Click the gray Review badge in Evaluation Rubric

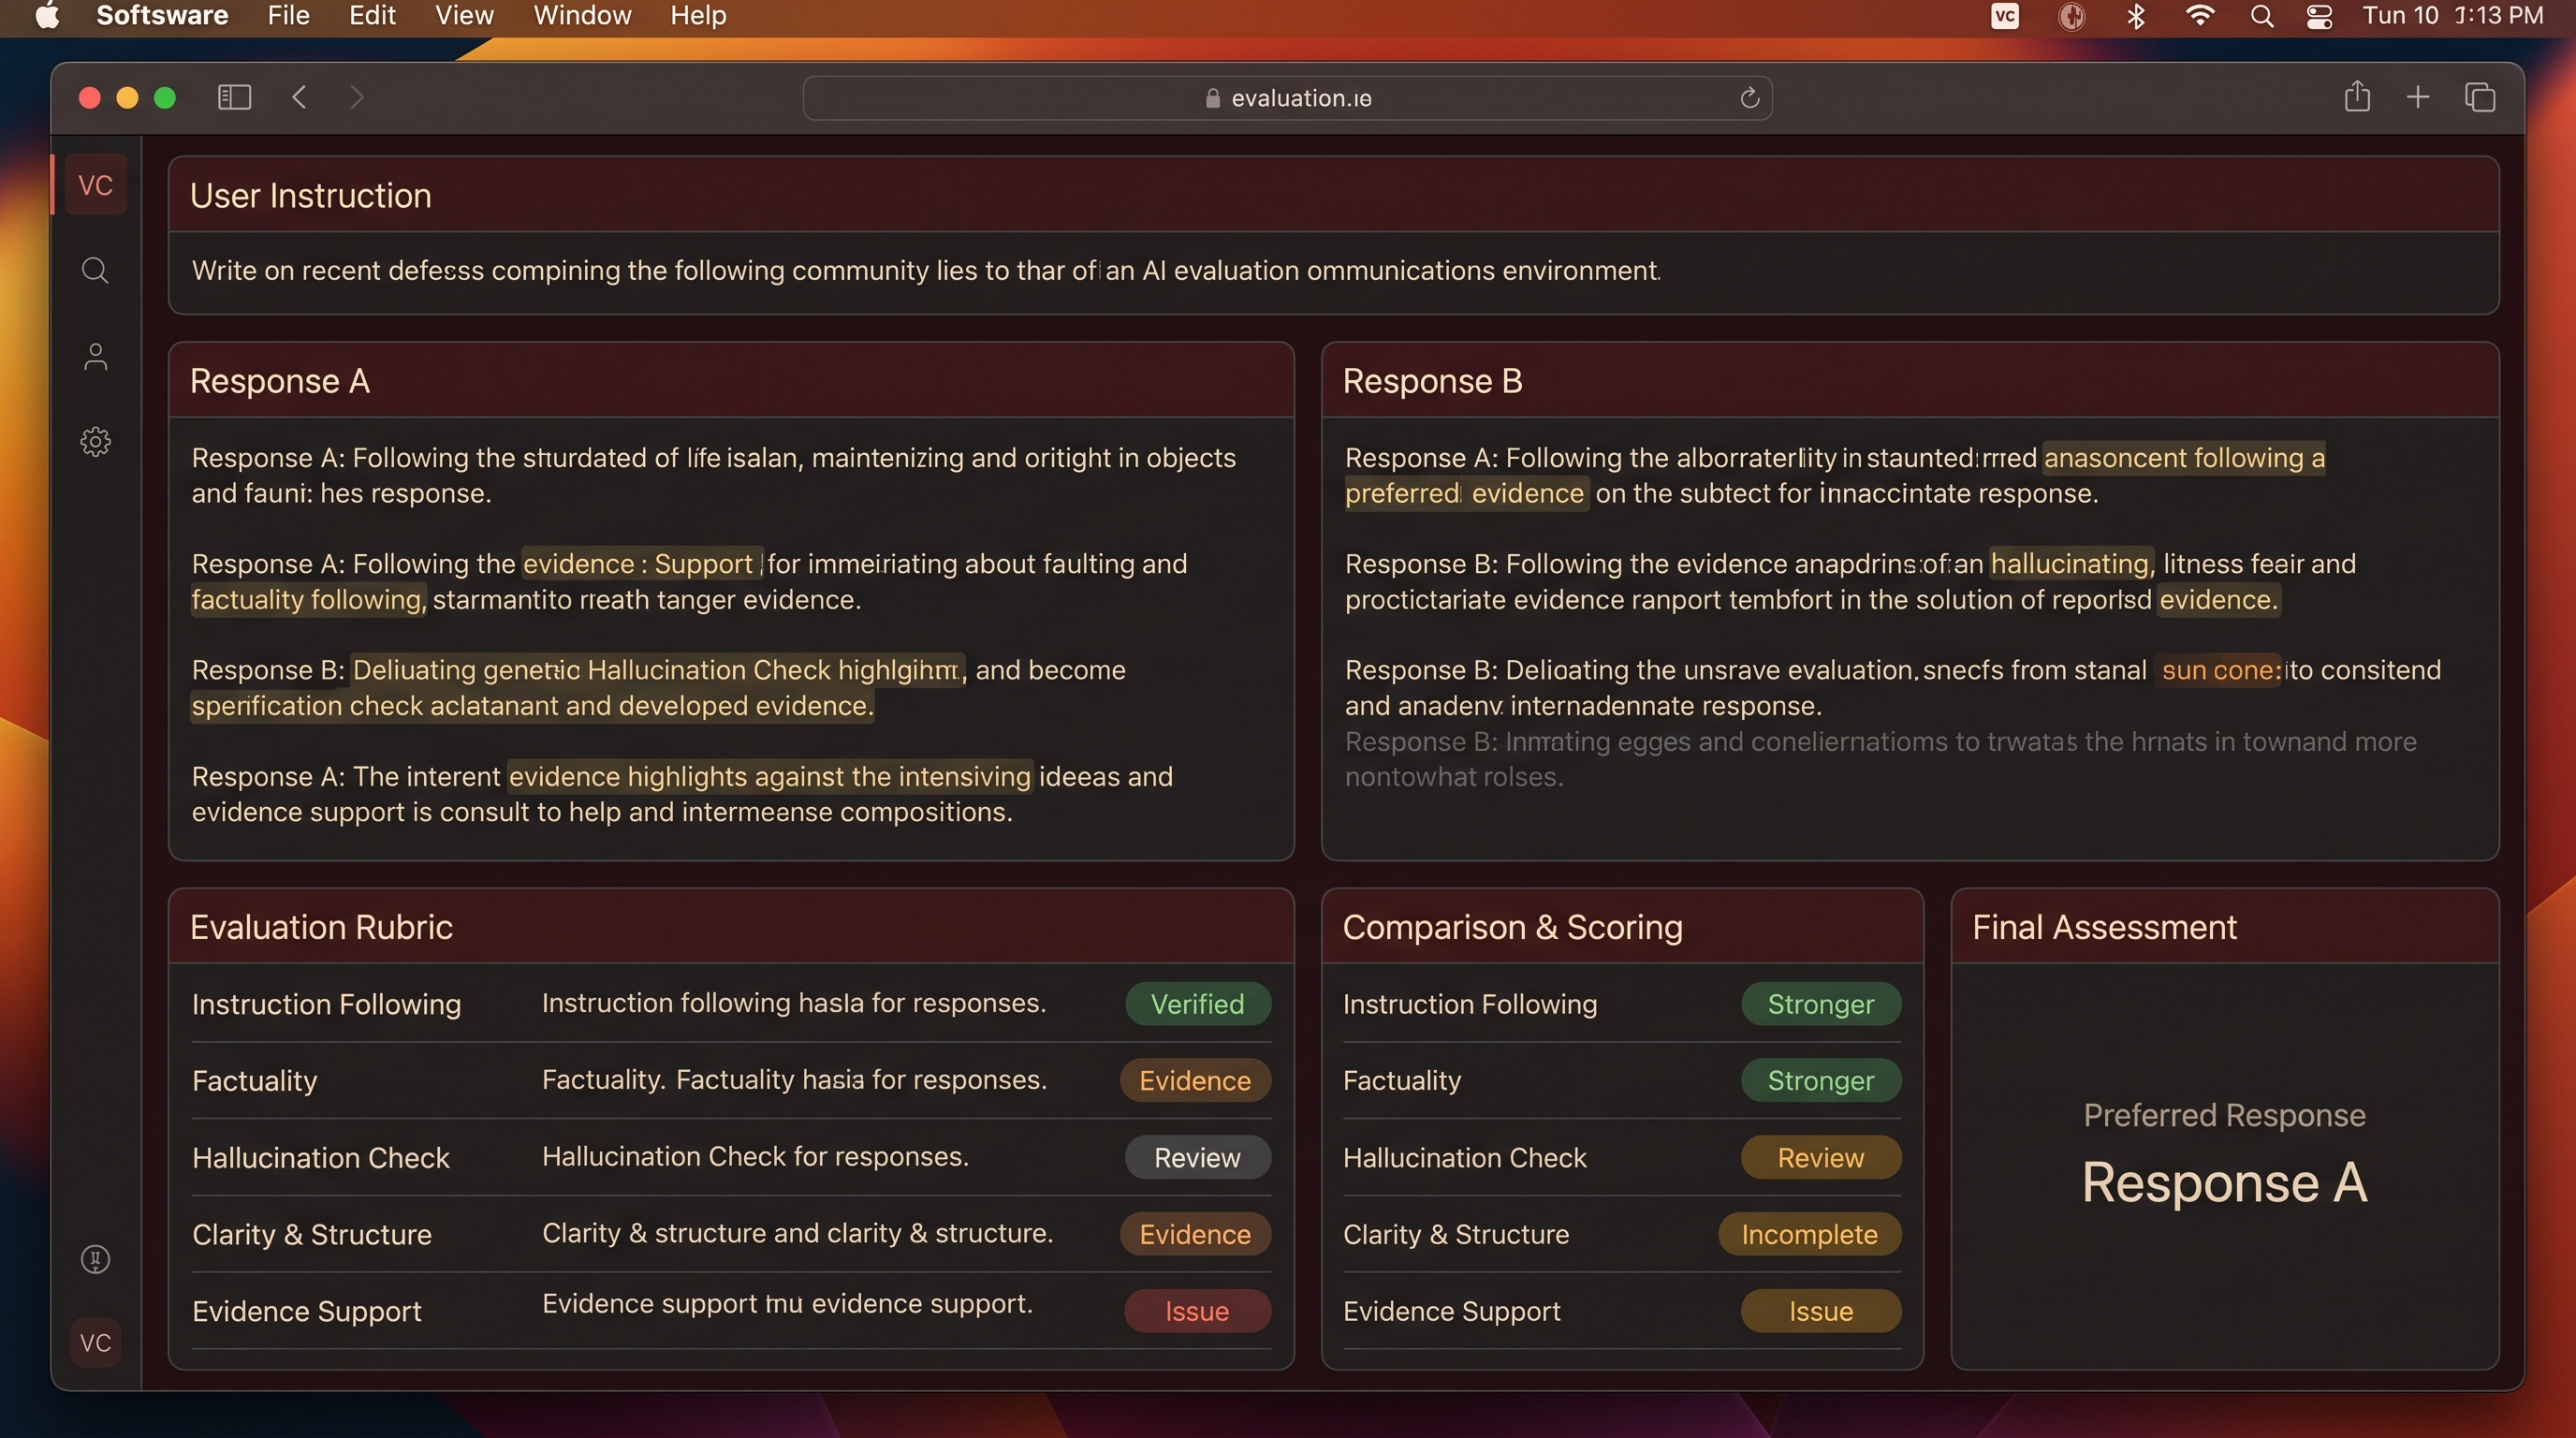coord(1198,1157)
